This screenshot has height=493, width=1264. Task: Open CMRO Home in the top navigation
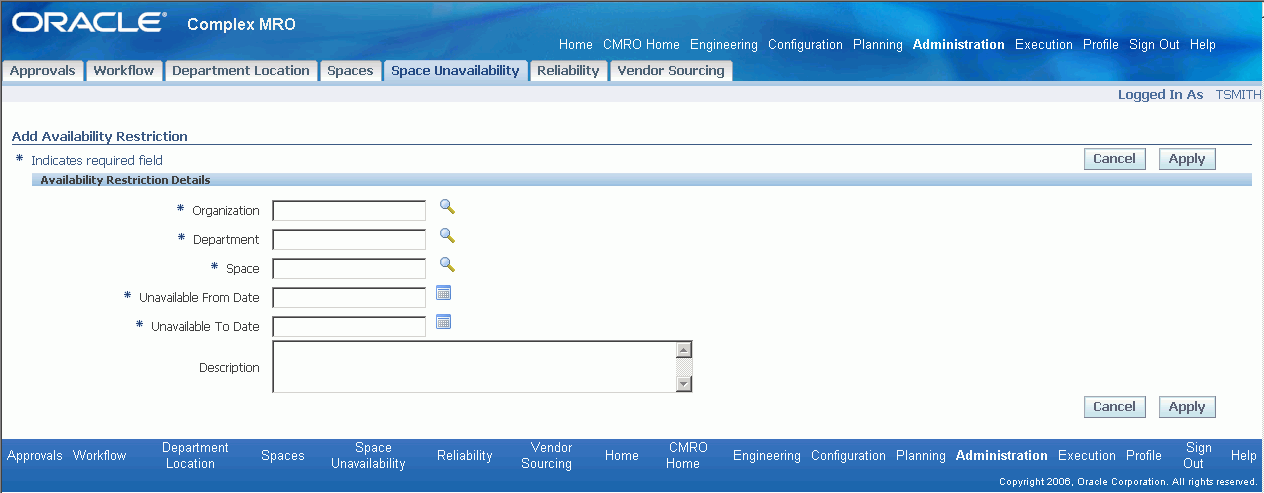[641, 45]
